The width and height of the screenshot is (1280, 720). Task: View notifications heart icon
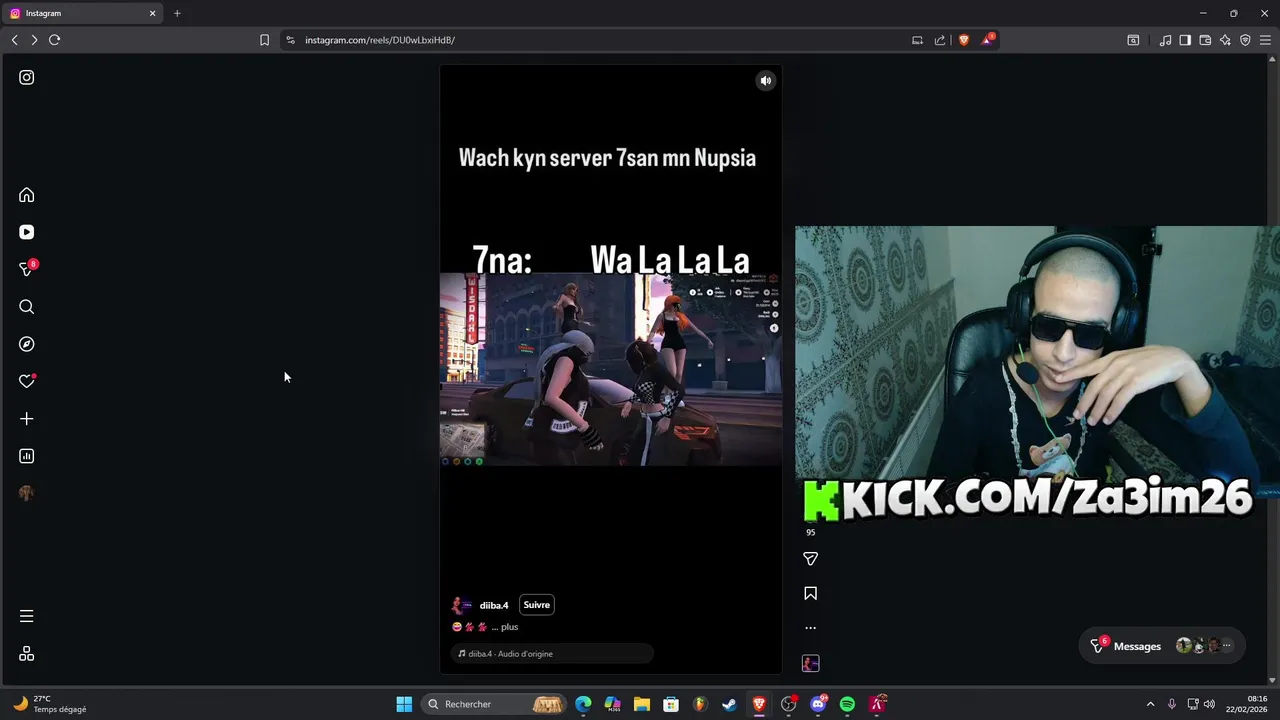click(27, 381)
